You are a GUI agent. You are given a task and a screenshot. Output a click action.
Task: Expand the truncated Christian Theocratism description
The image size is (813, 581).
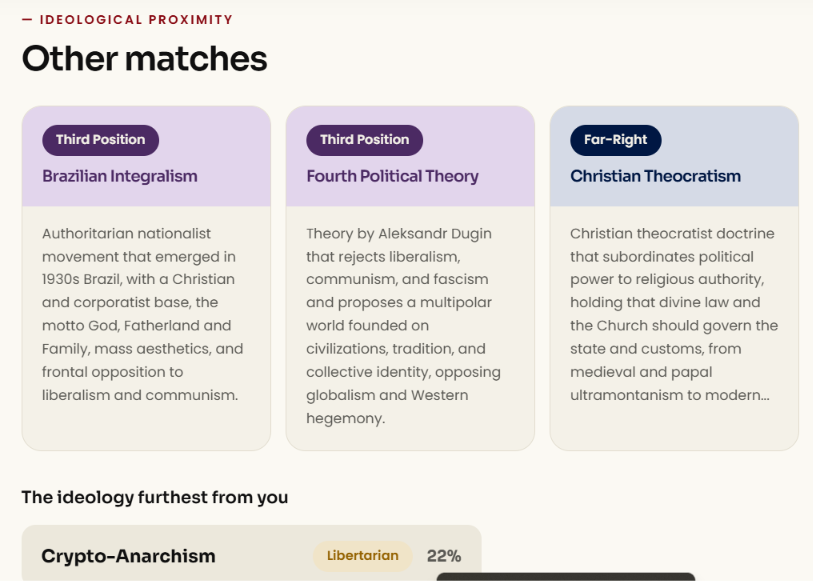[x=674, y=314]
